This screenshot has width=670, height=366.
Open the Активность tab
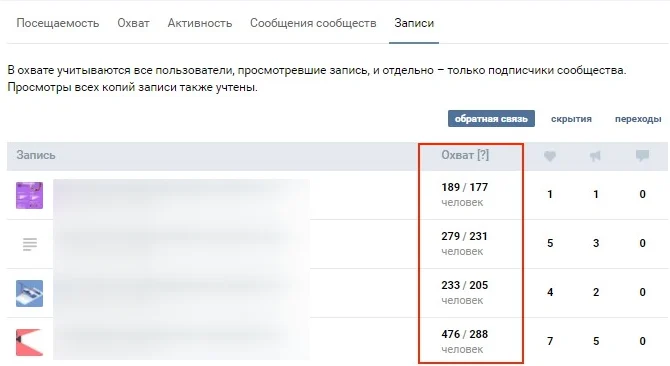(x=200, y=23)
